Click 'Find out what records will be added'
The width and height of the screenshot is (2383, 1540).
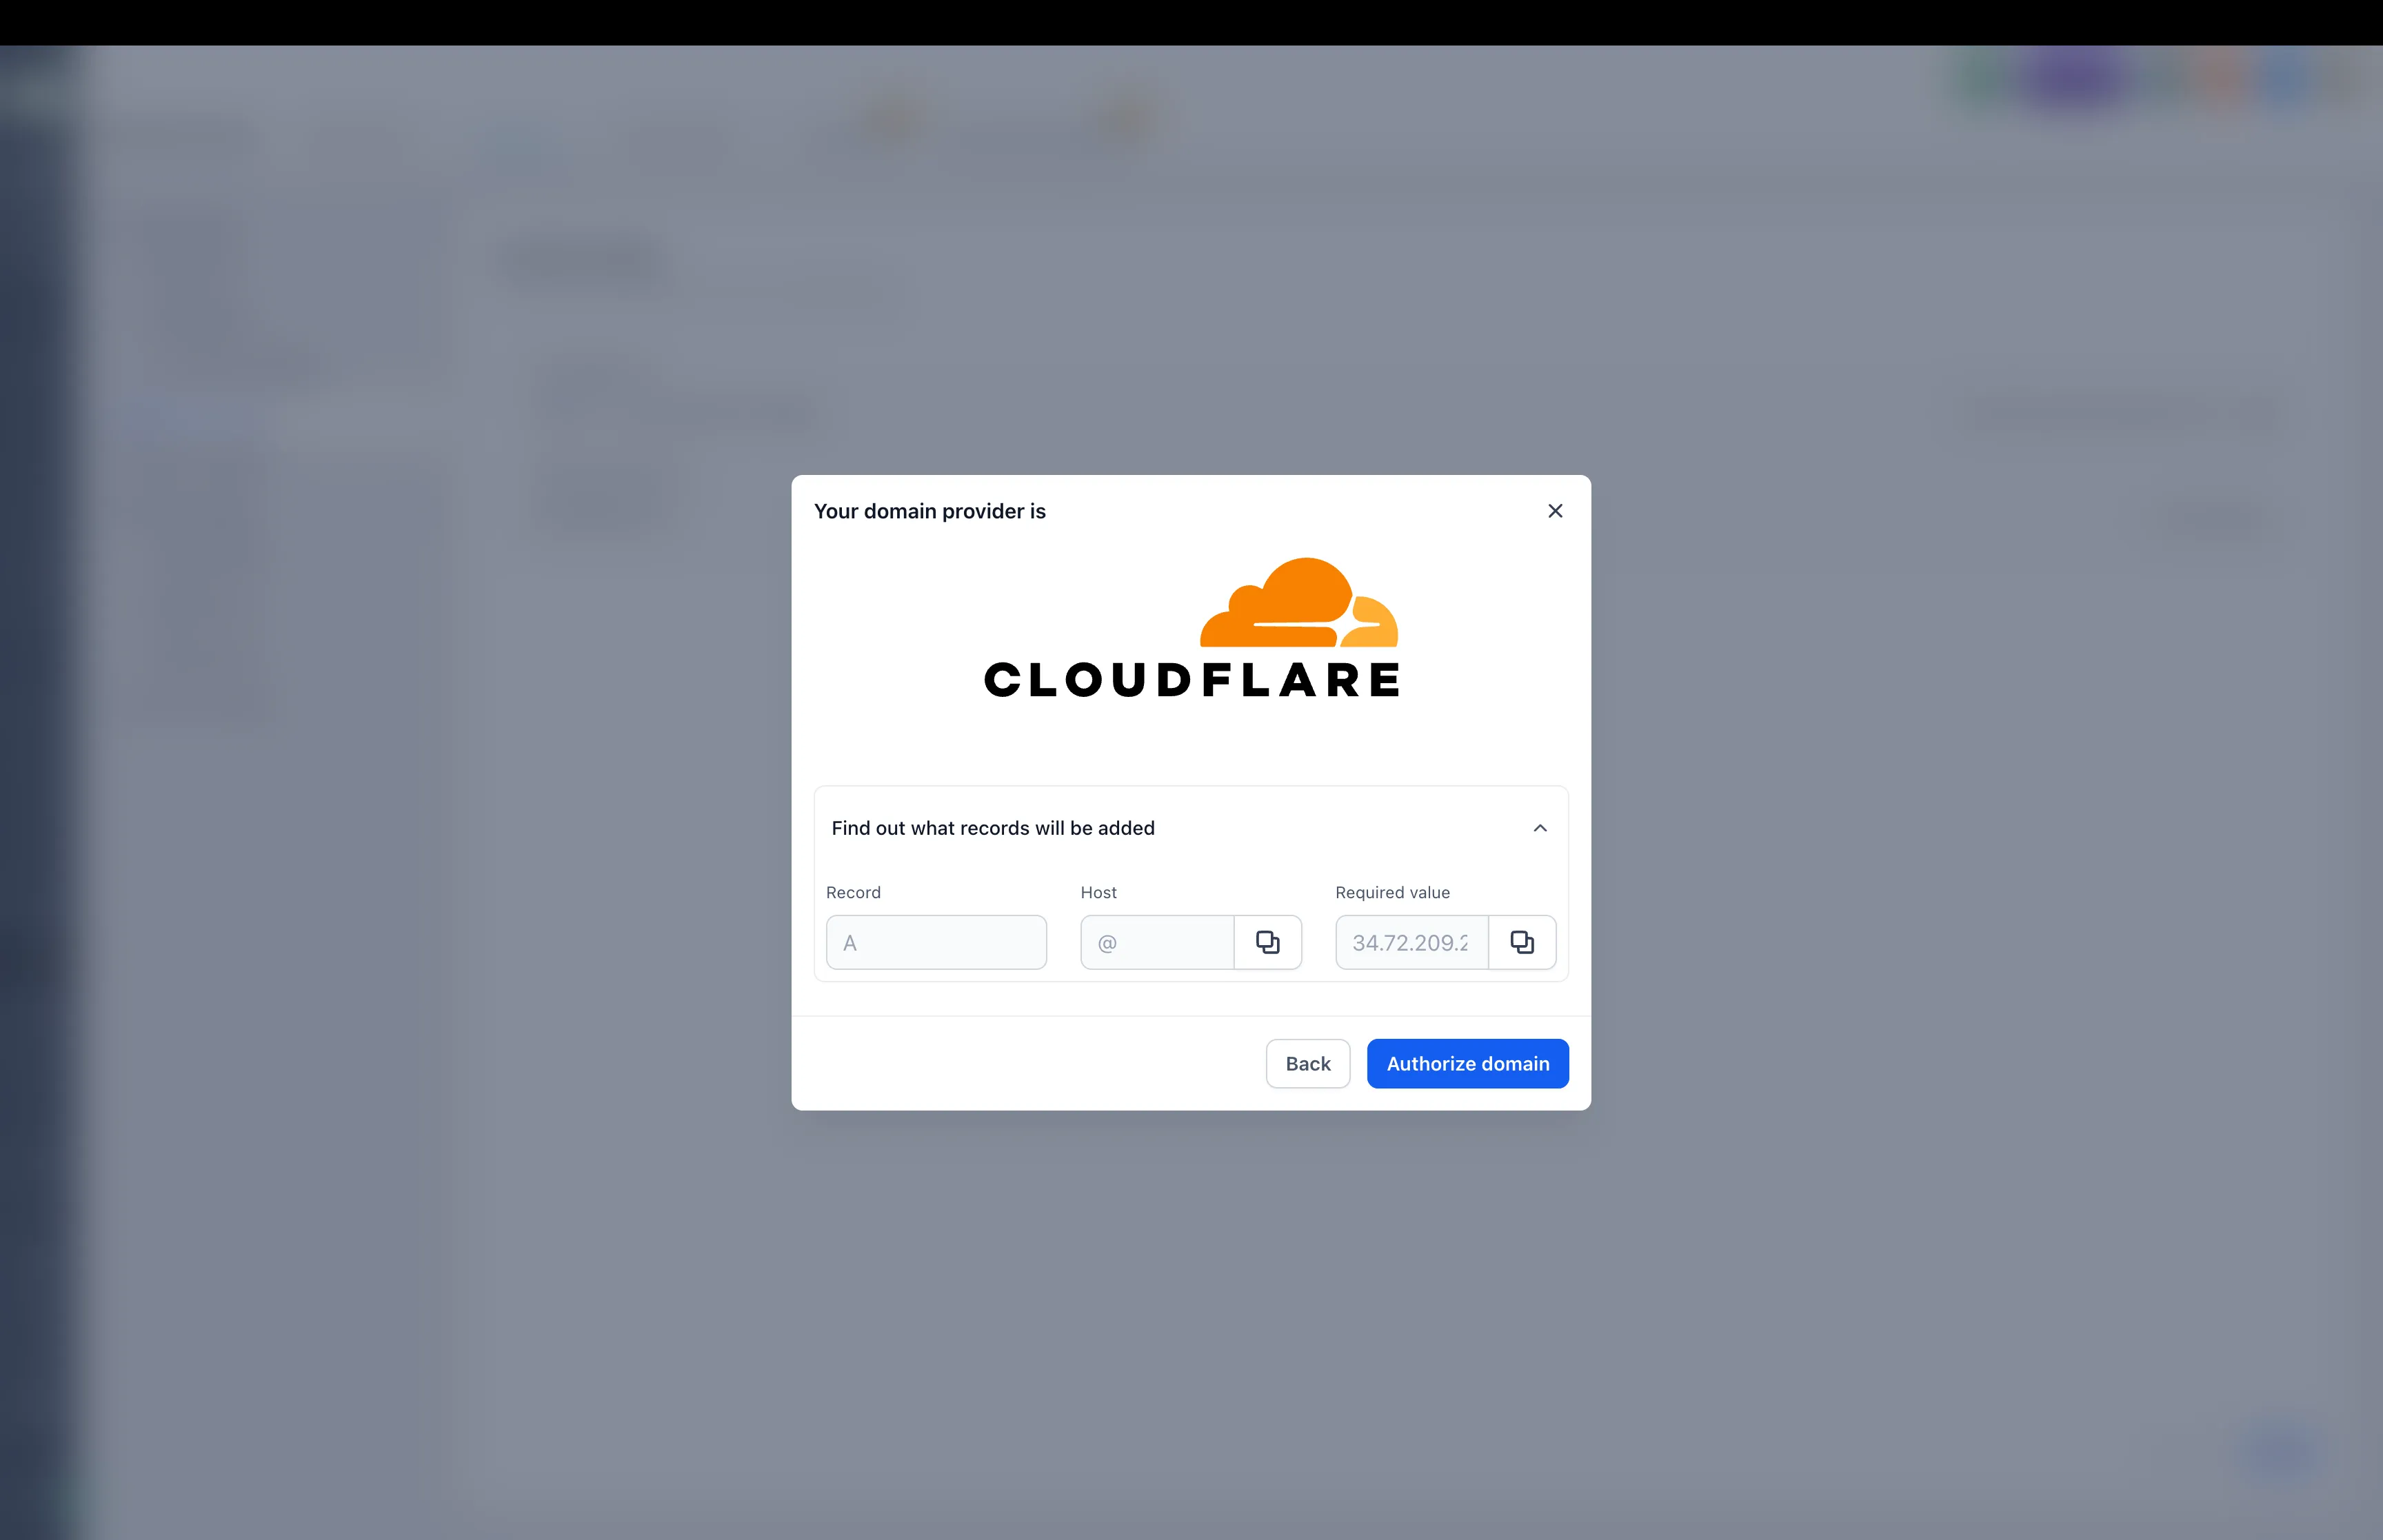[992, 828]
